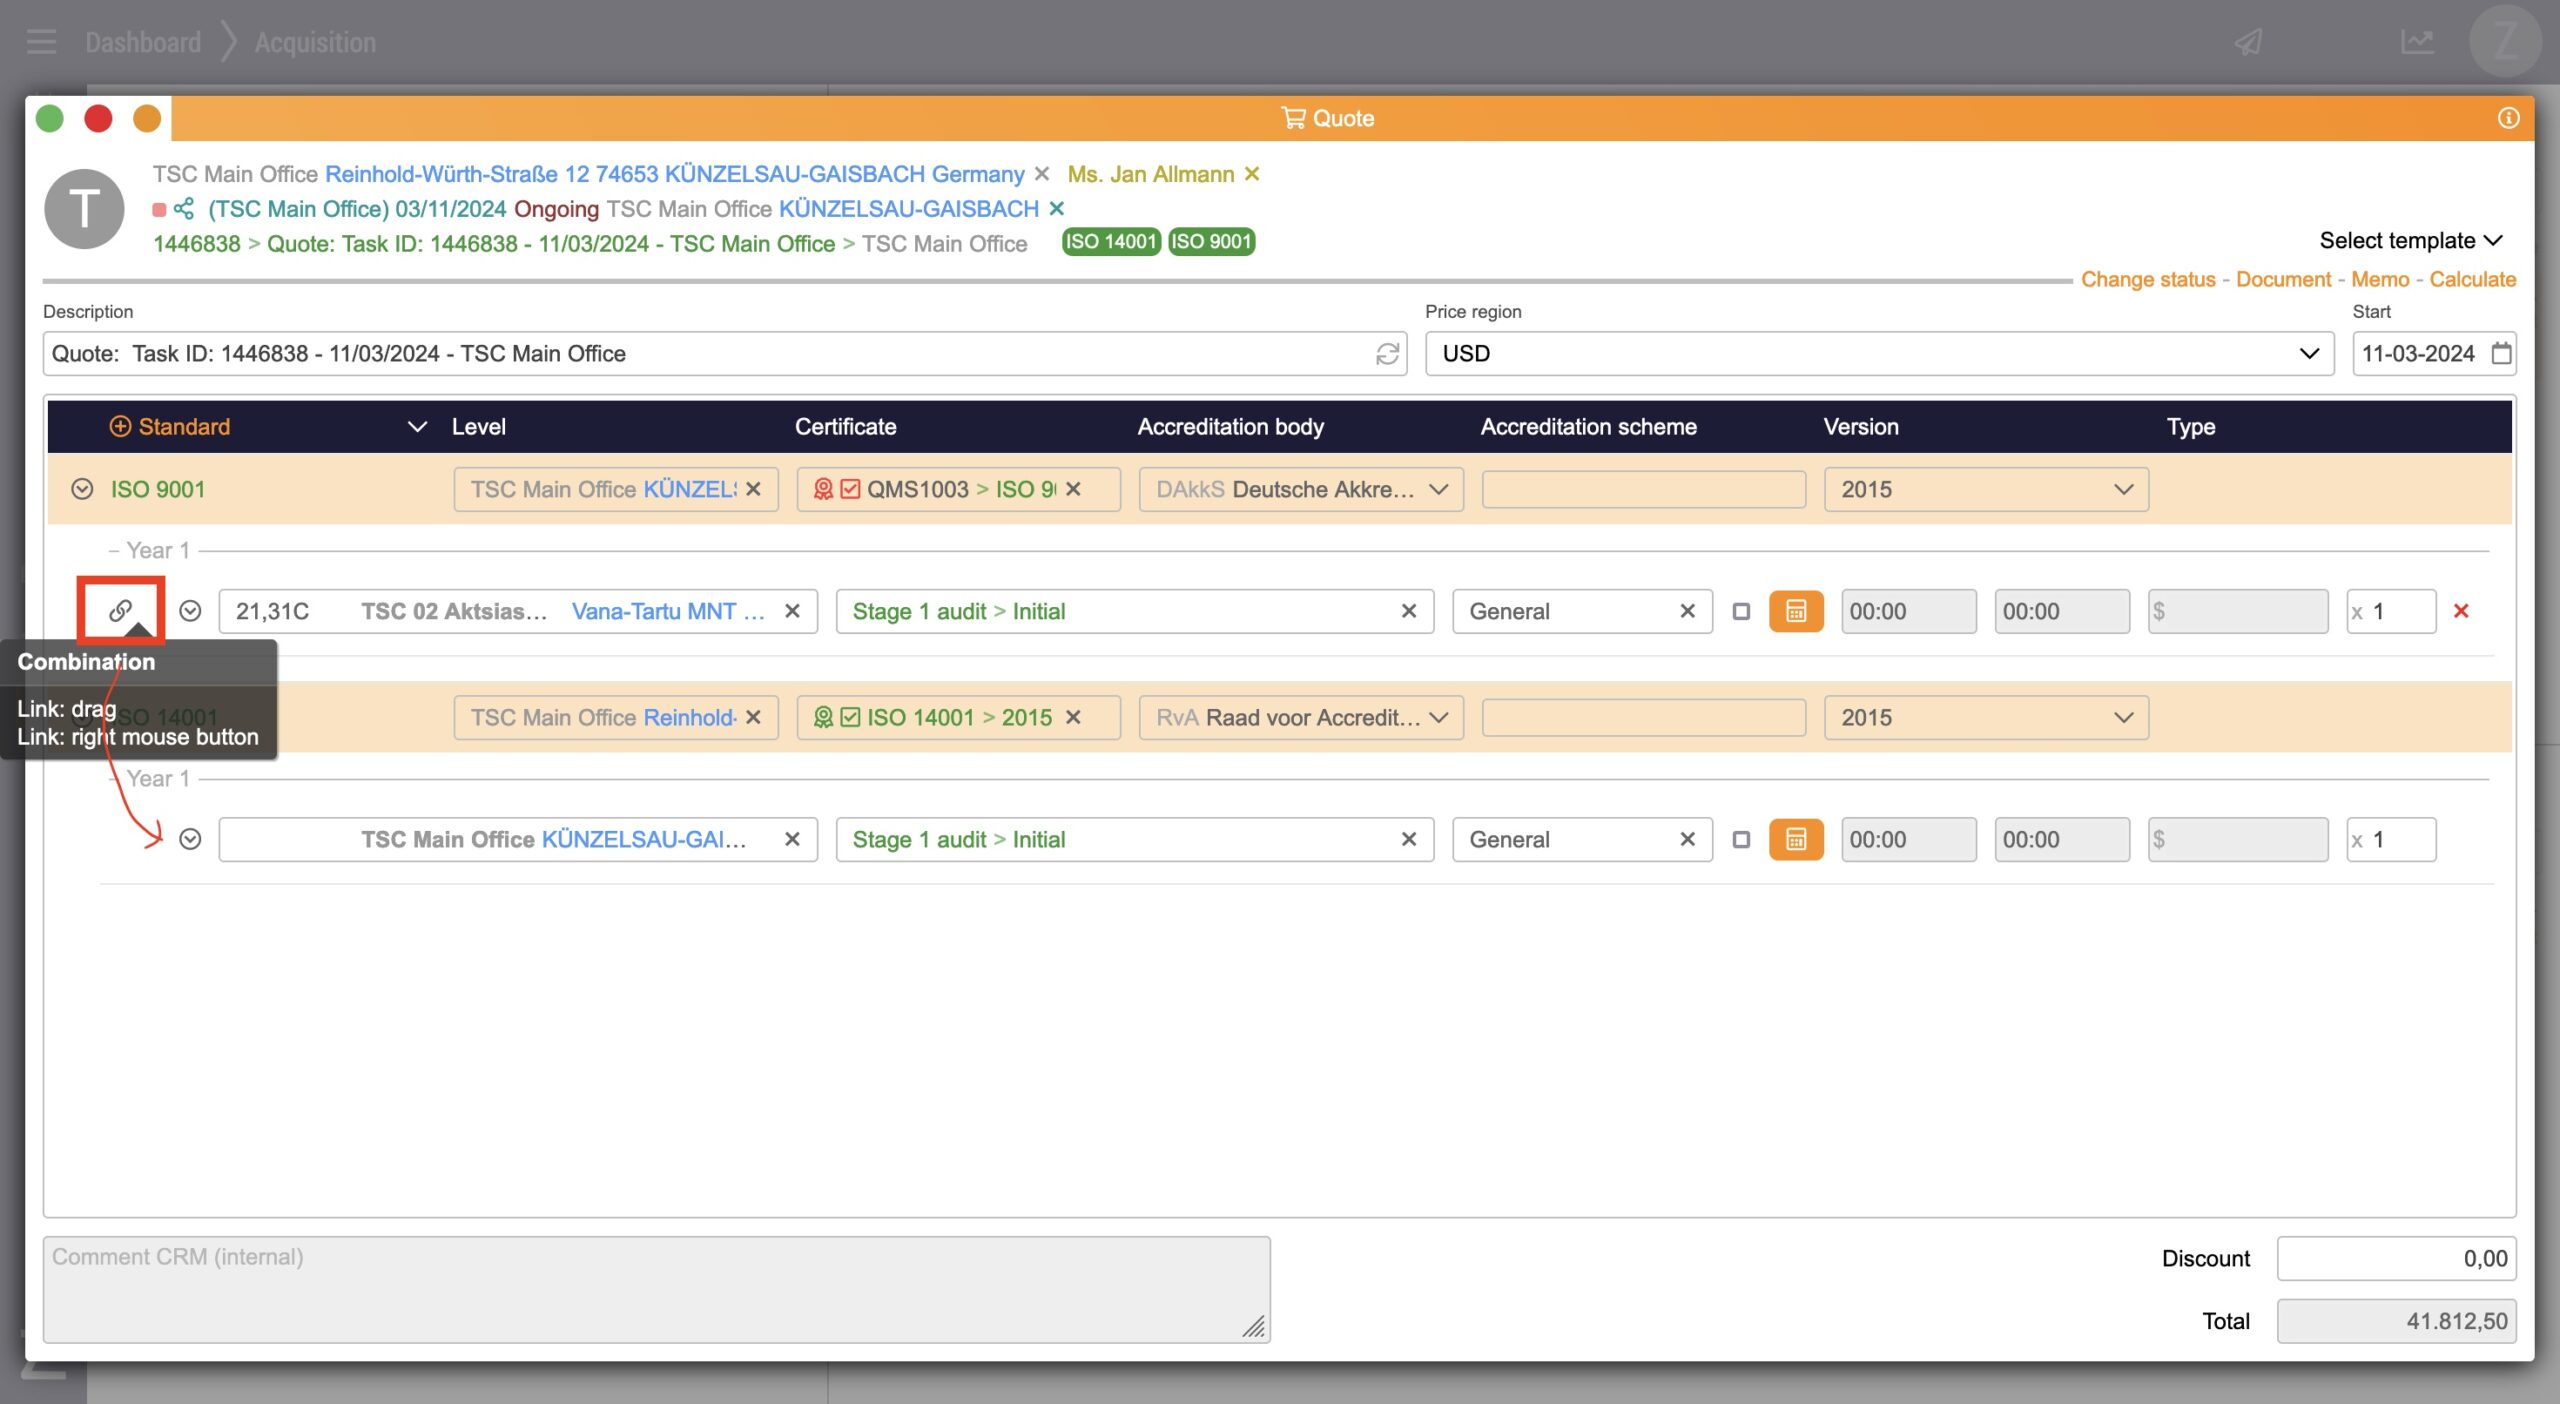Click the info icon in Quote title bar
This screenshot has height=1404, width=2560.
2508,118
